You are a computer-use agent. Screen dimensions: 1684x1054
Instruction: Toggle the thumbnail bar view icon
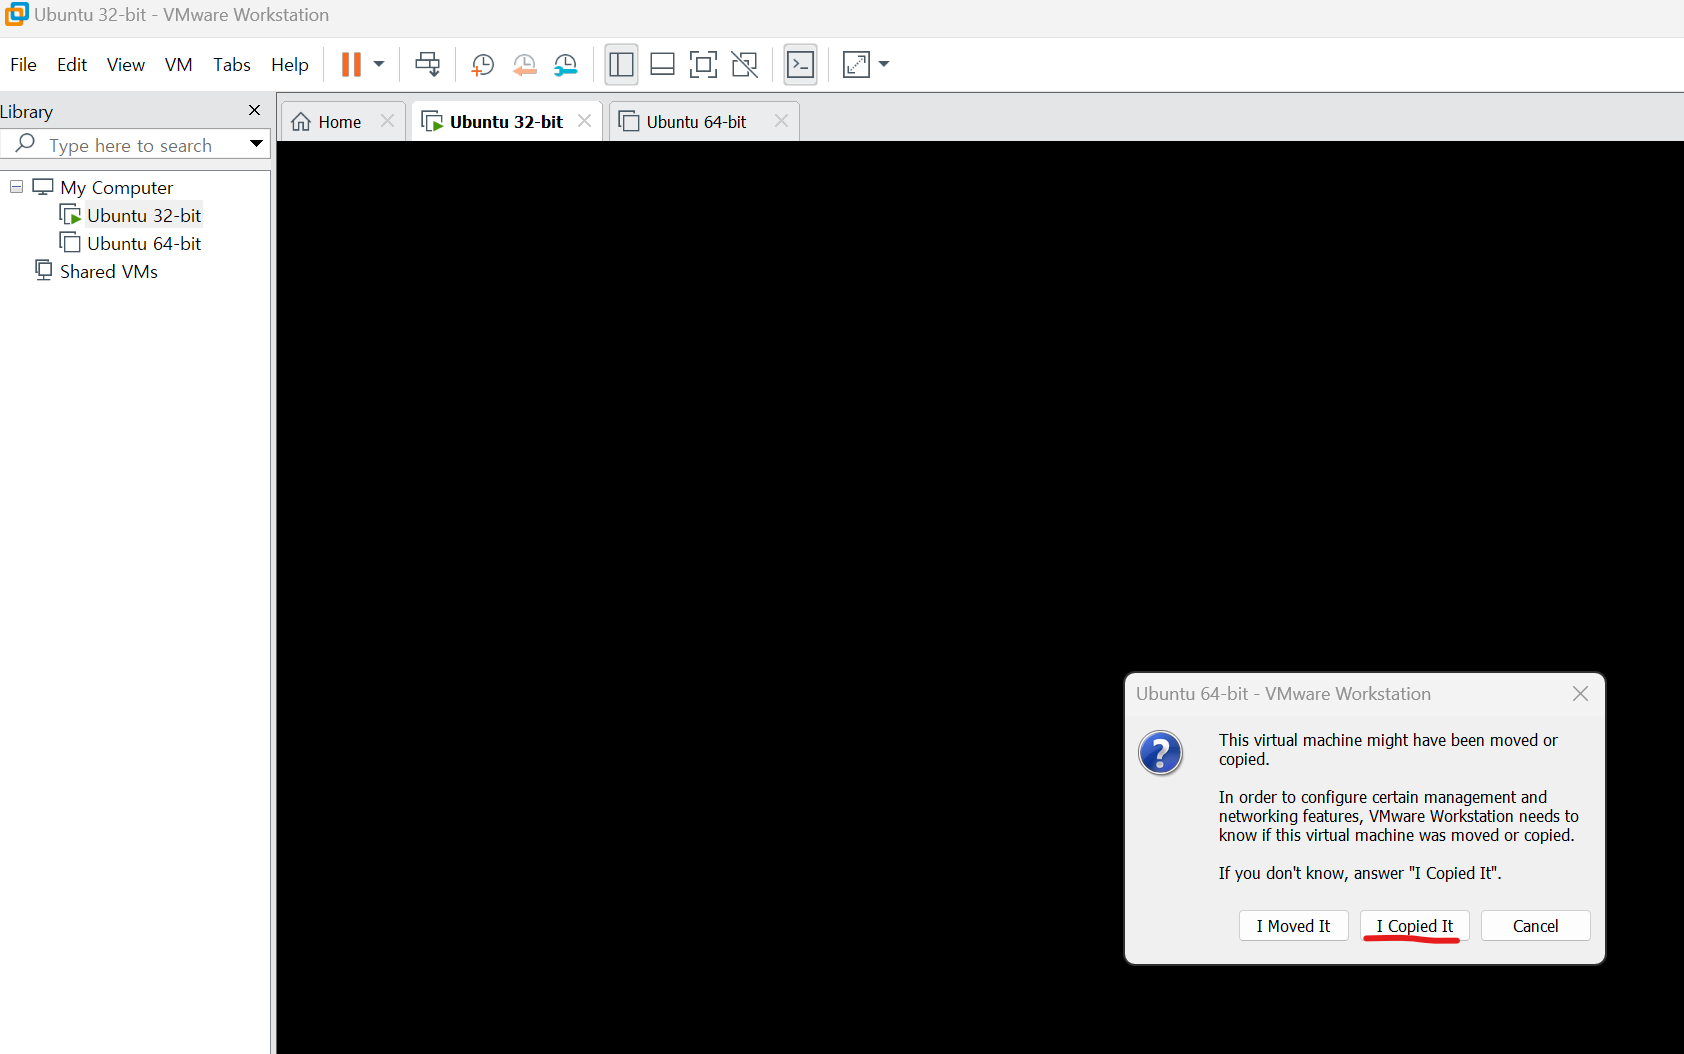pyautogui.click(x=662, y=65)
